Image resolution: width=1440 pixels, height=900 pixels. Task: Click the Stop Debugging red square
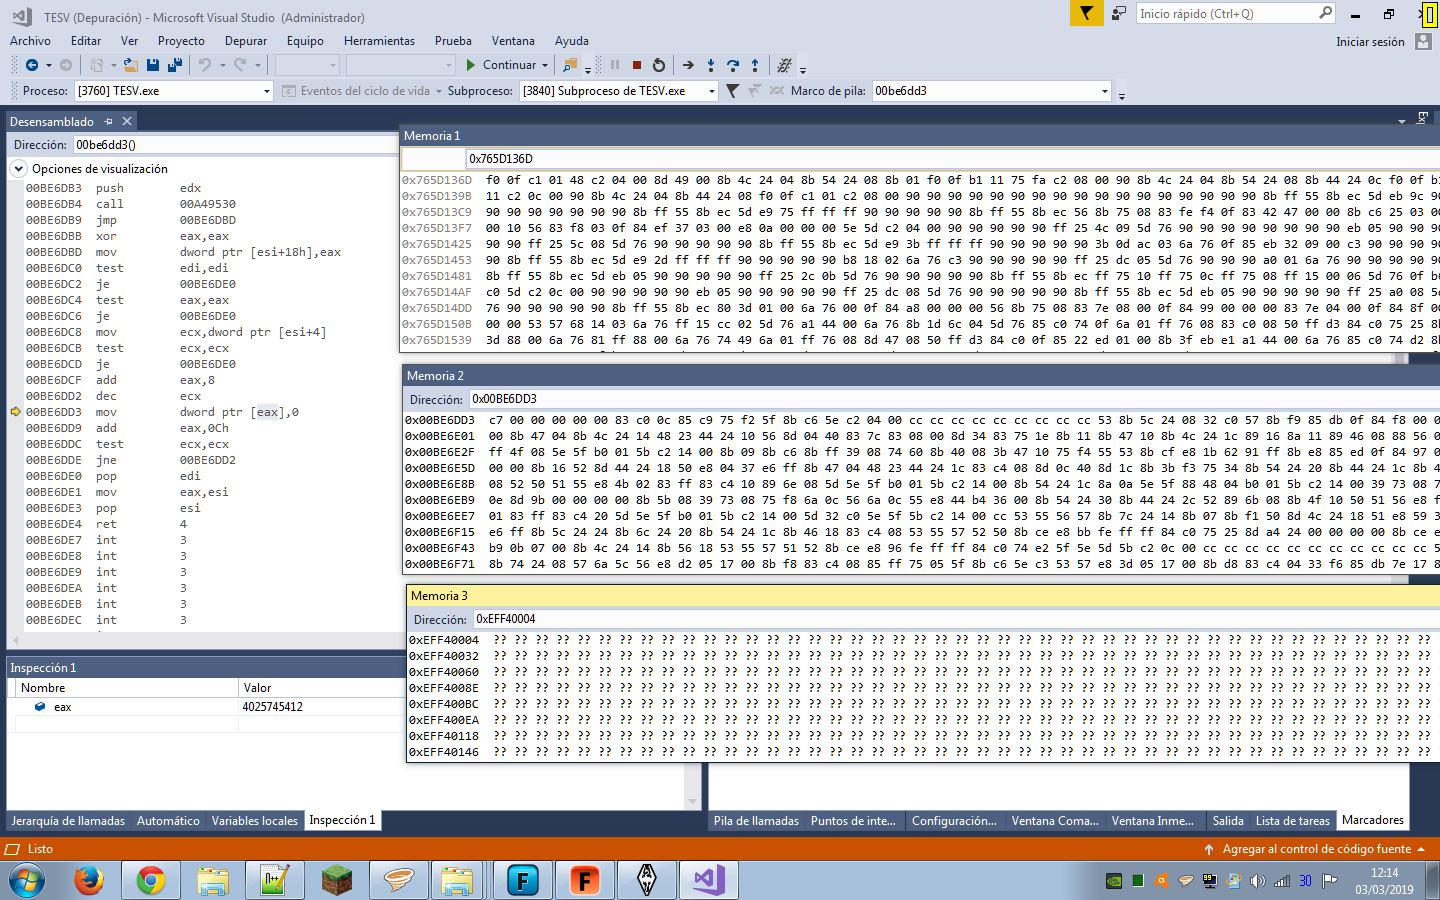(x=637, y=65)
